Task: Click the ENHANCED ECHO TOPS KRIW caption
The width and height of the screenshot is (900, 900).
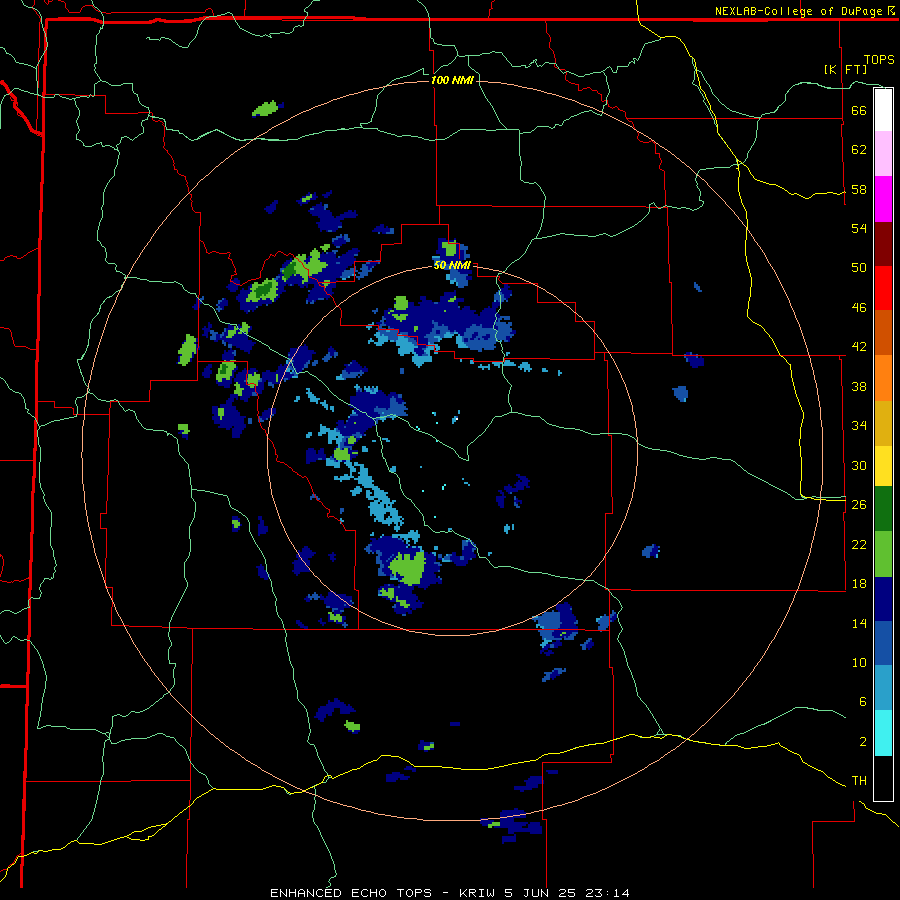Action: (x=450, y=893)
